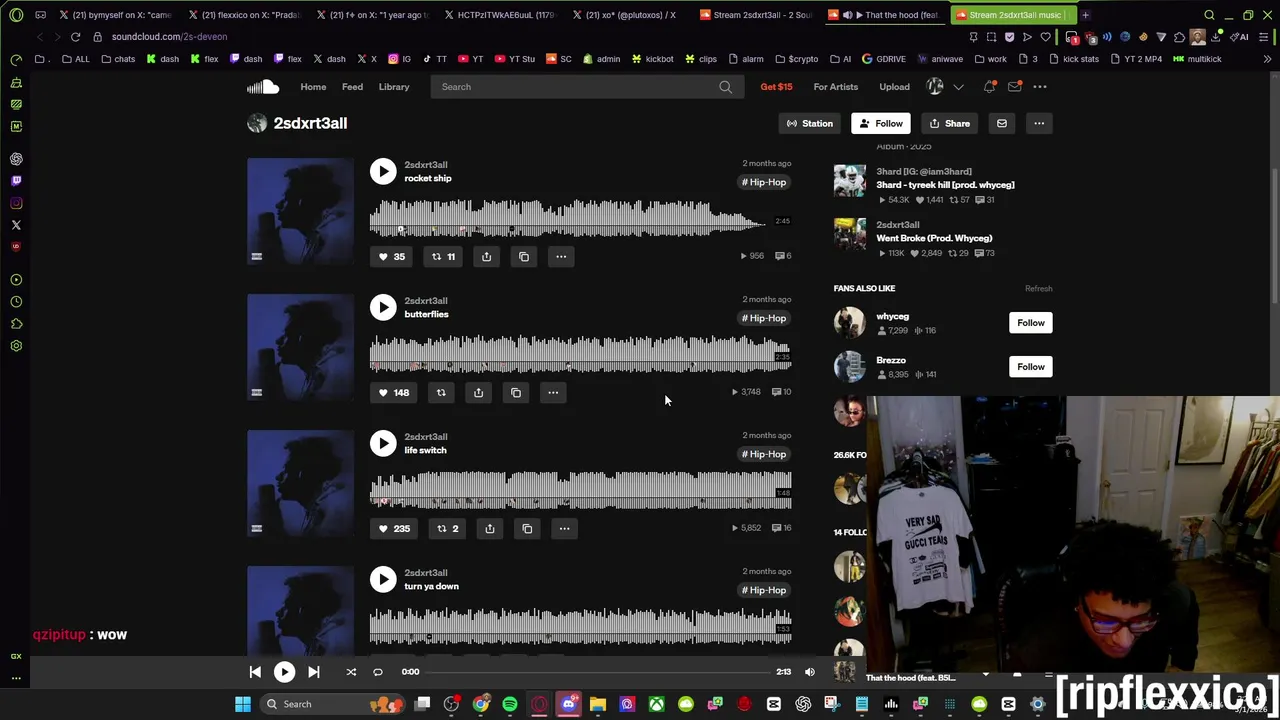The height and width of the screenshot is (720, 1280).
Task: Open Went Broke (Prod. Whyceg) track
Action: (934, 238)
